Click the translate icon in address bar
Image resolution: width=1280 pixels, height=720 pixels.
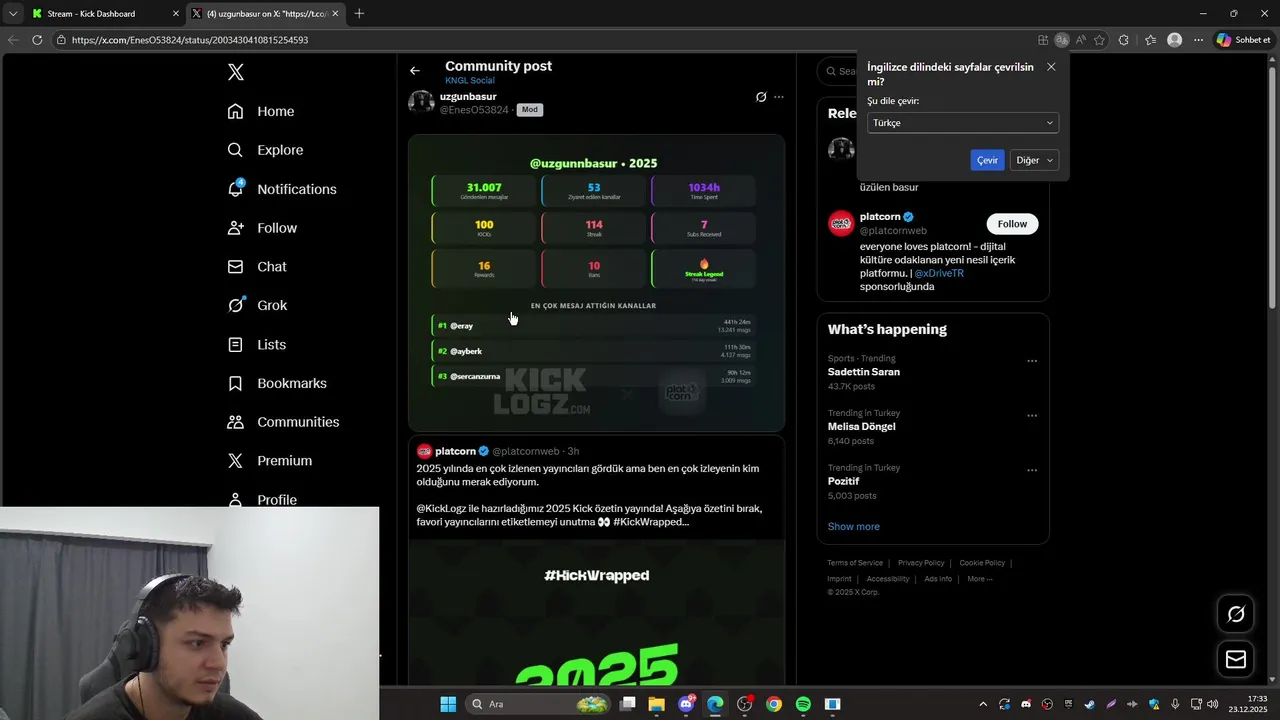point(1062,40)
